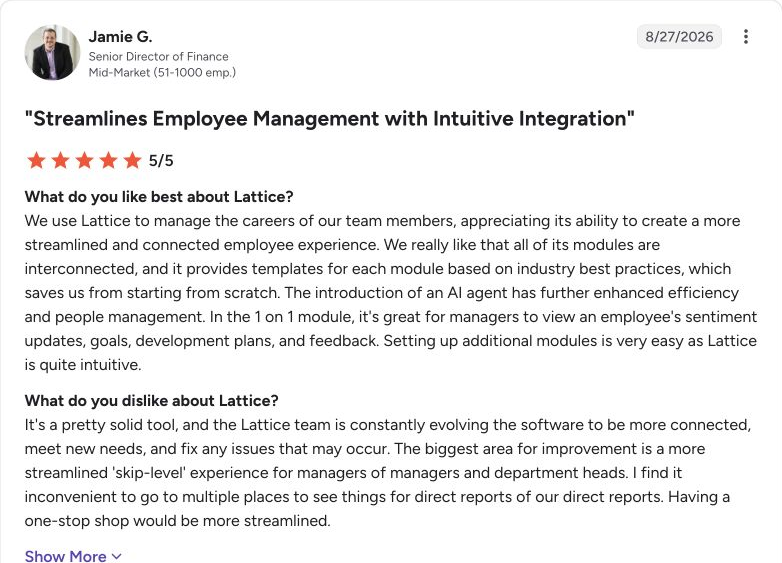Click the 8/27/2026 date badge
Viewport: 782px width, 563px height.
(679, 36)
